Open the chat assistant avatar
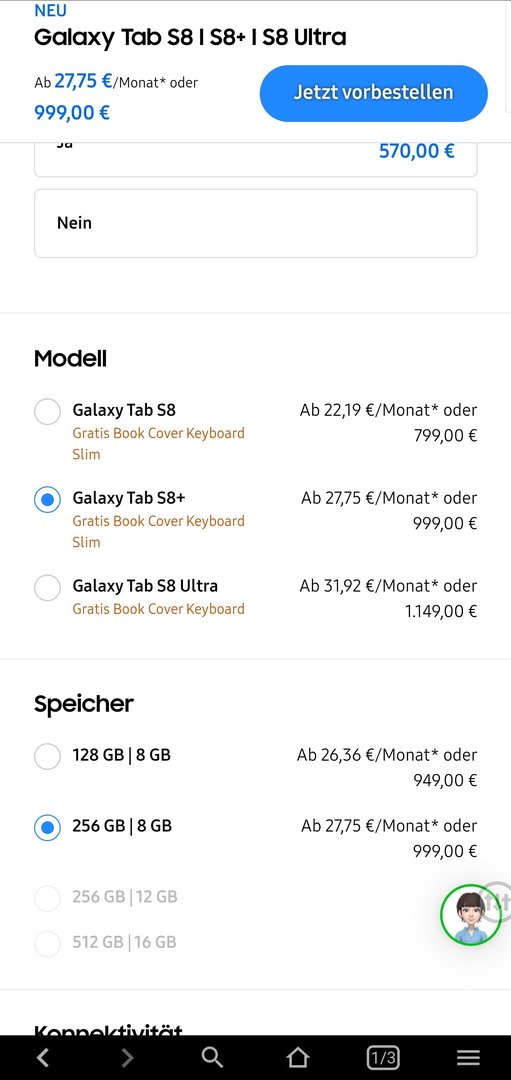This screenshot has height=1080, width=511. coord(471,915)
